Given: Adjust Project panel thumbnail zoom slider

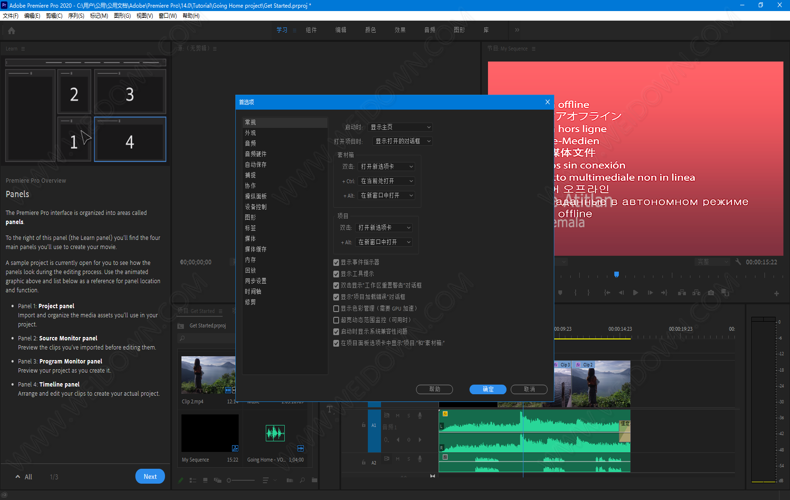Looking at the screenshot, I should 240,481.
